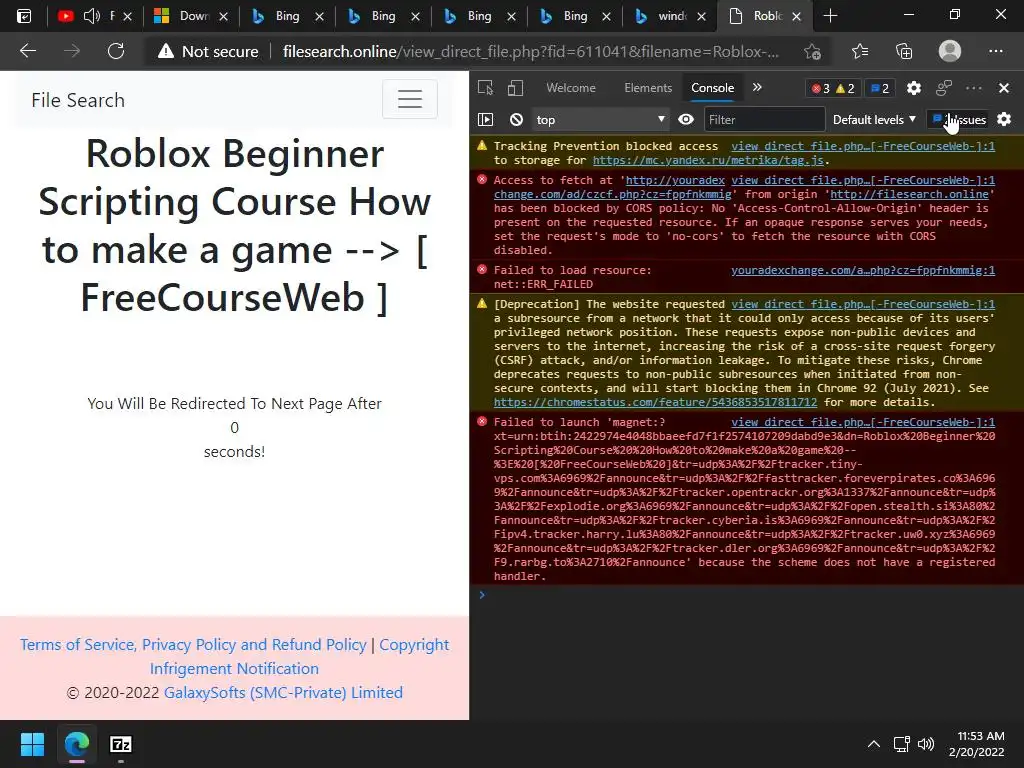The height and width of the screenshot is (768, 1024).
Task: Open the Default levels dropdown
Action: 874,120
